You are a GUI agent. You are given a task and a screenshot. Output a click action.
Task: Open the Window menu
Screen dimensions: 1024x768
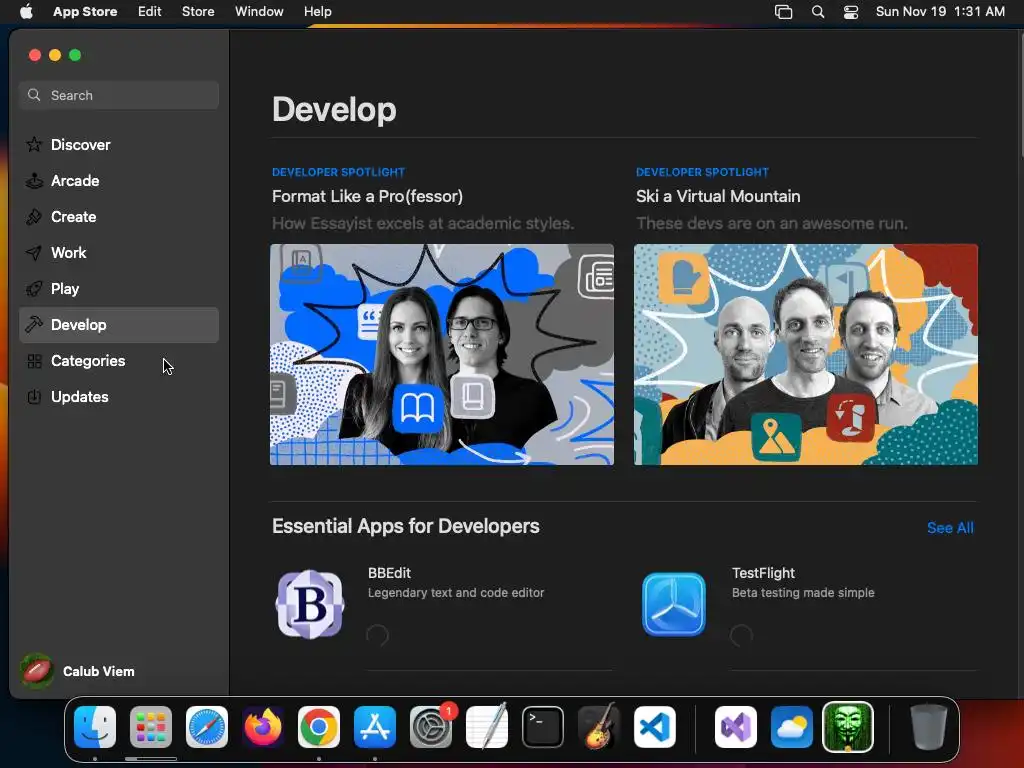[259, 12]
